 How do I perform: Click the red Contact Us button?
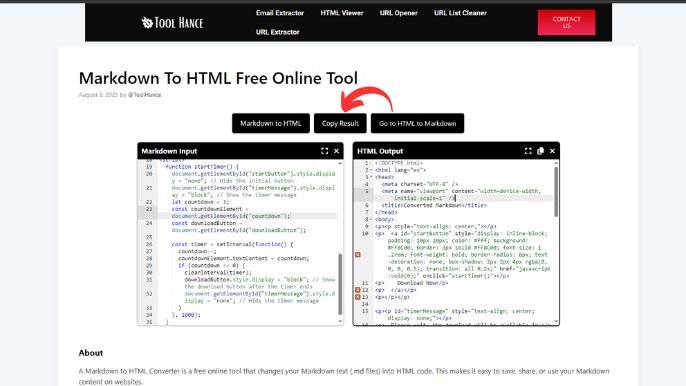tap(567, 22)
